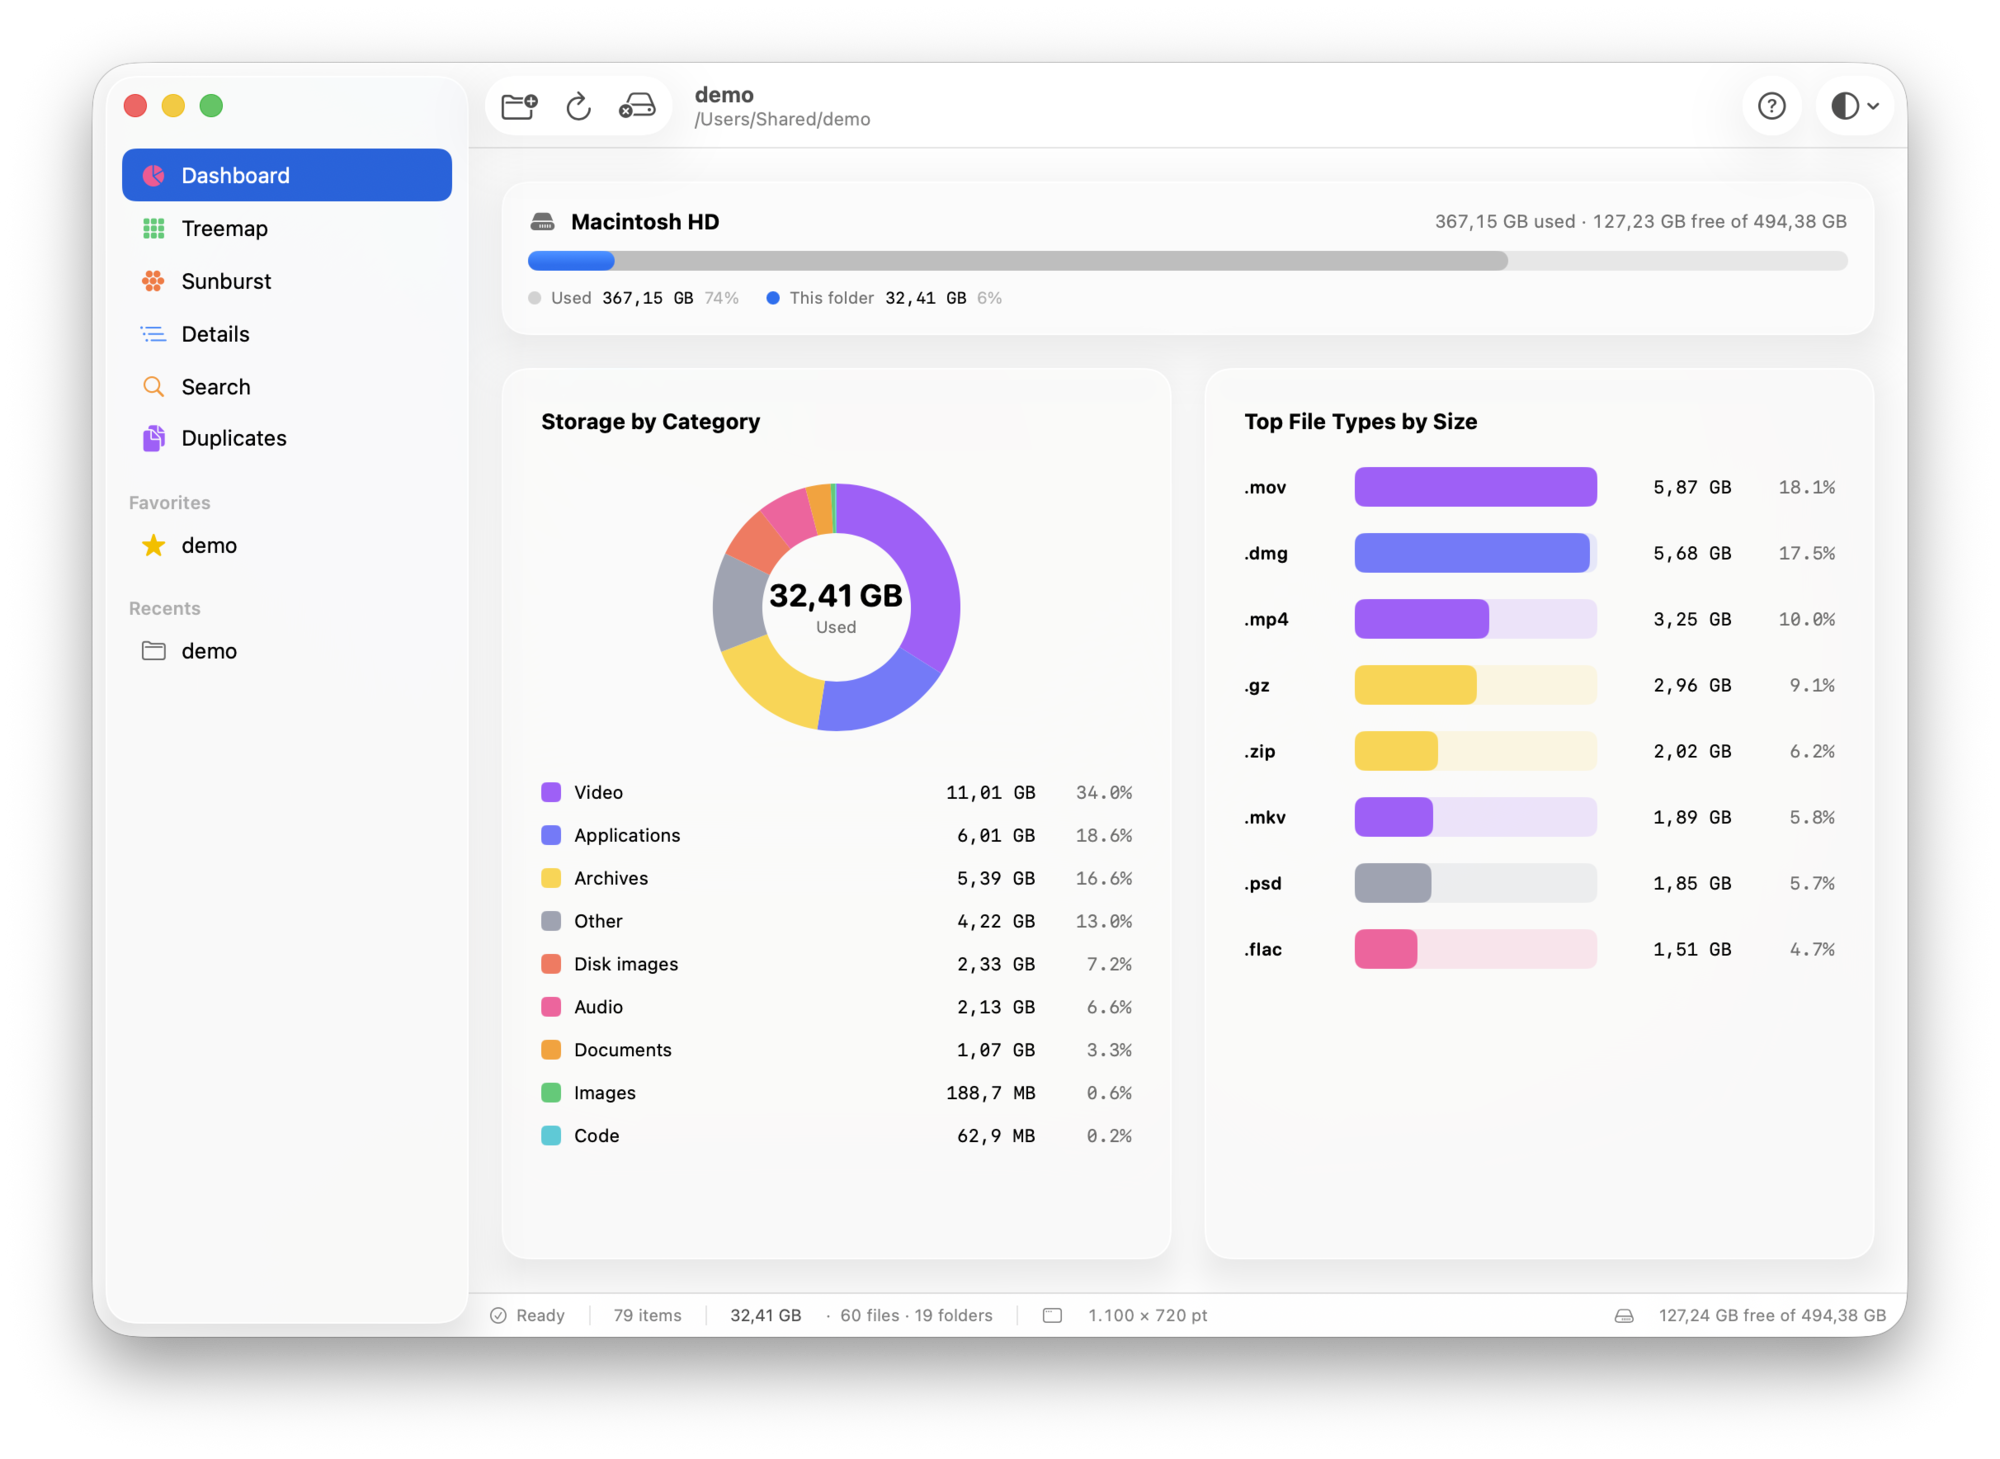Click Used 367,15 GB legend entry
This screenshot has width=2000, height=1459.
click(633, 298)
